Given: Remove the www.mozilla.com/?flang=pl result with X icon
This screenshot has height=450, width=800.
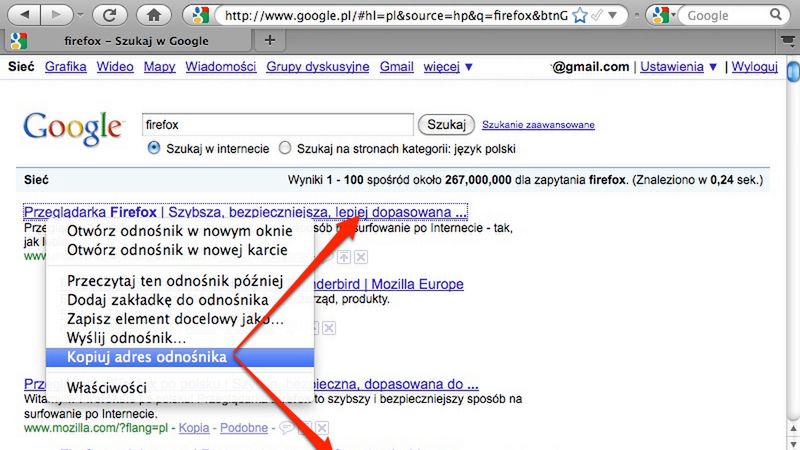Looking at the screenshot, I should click(321, 428).
